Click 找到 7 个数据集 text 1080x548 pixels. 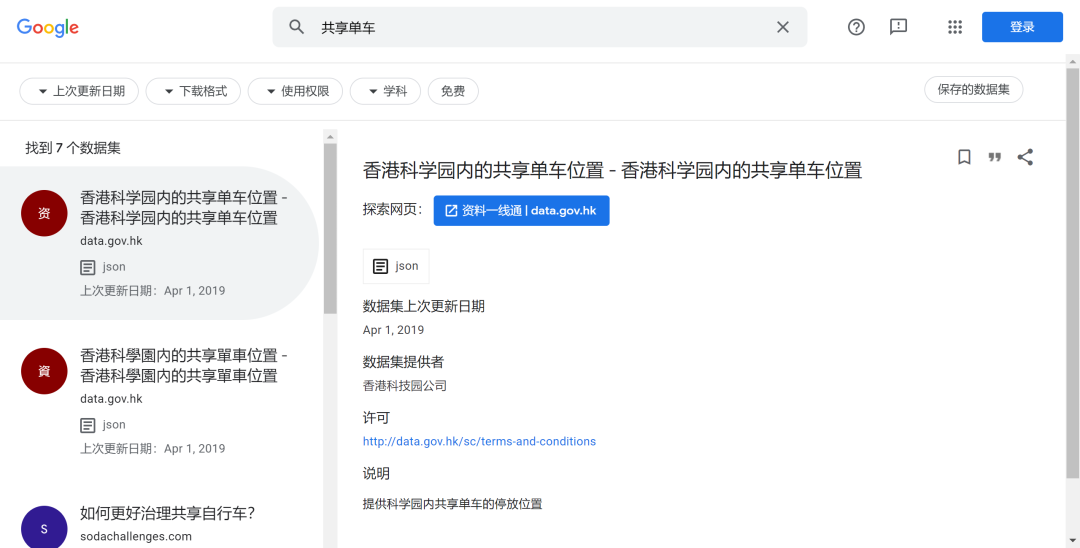[73, 148]
